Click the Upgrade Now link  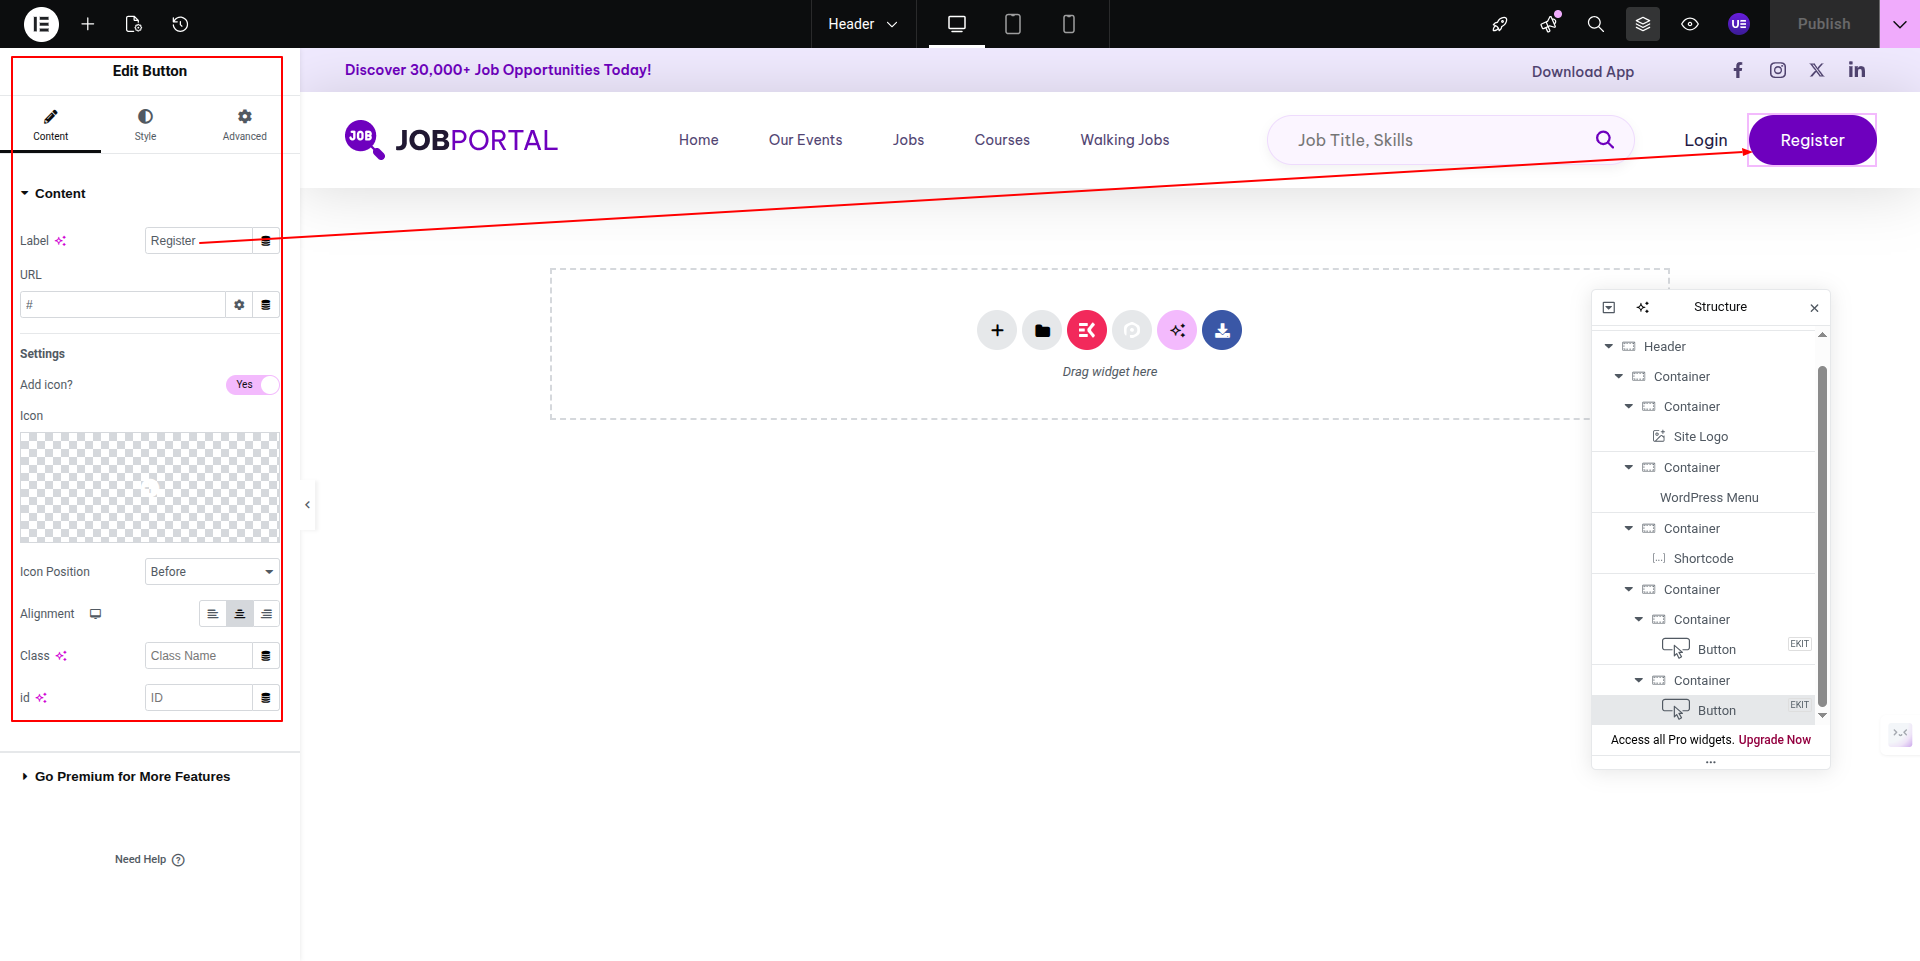pyautogui.click(x=1774, y=740)
